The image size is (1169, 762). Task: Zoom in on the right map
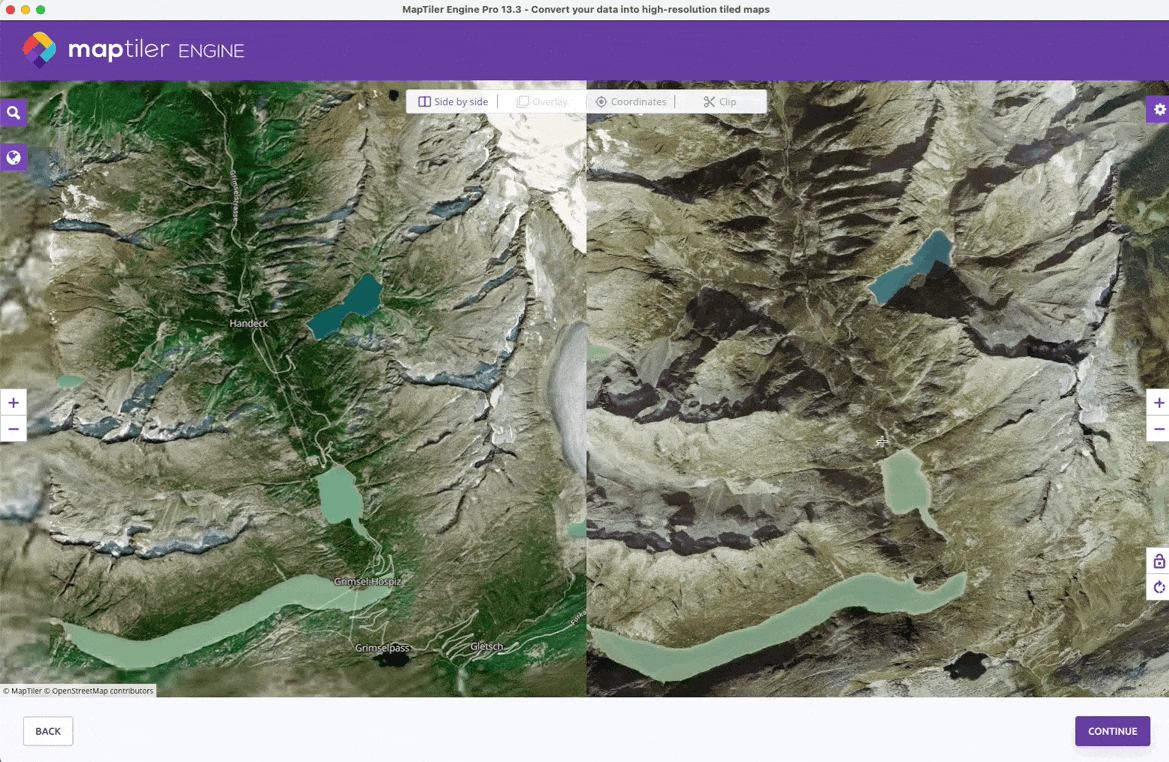coord(1159,403)
